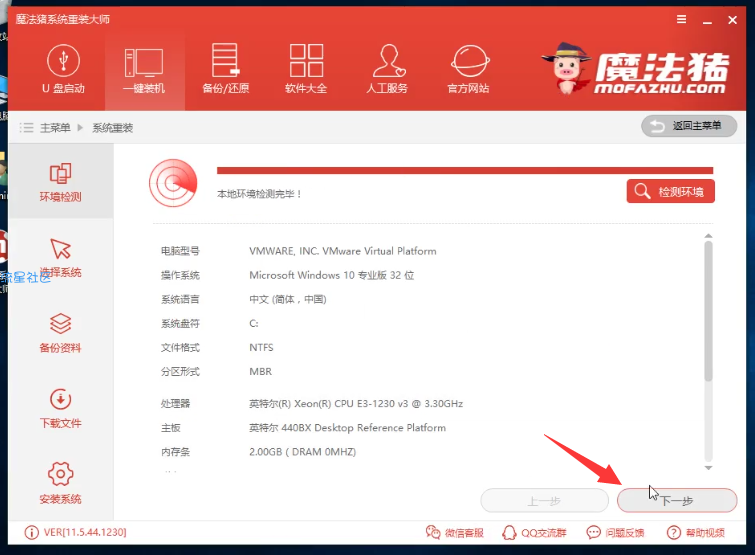Click the 系统盘符 label
The height and width of the screenshot is (555, 755).
click(x=180, y=323)
